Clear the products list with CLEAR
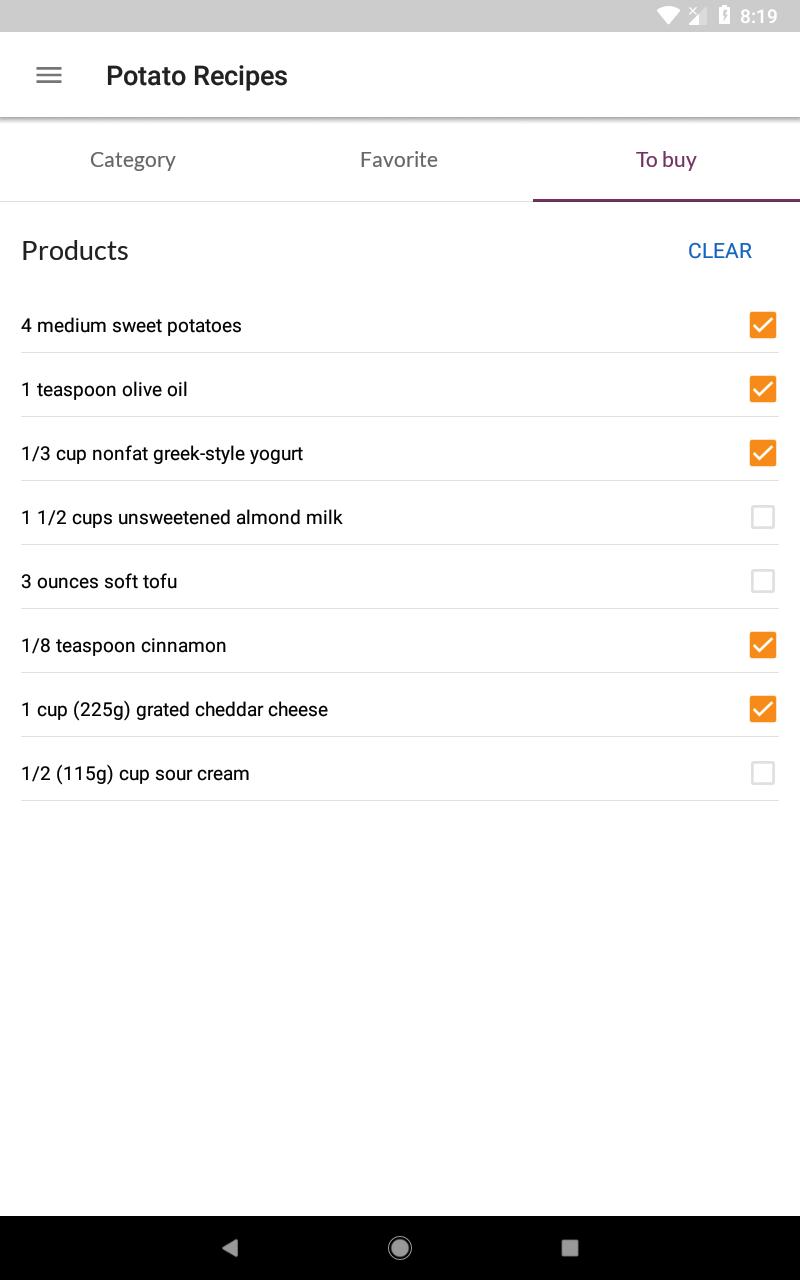Screen dimensions: 800x1280 720,251
